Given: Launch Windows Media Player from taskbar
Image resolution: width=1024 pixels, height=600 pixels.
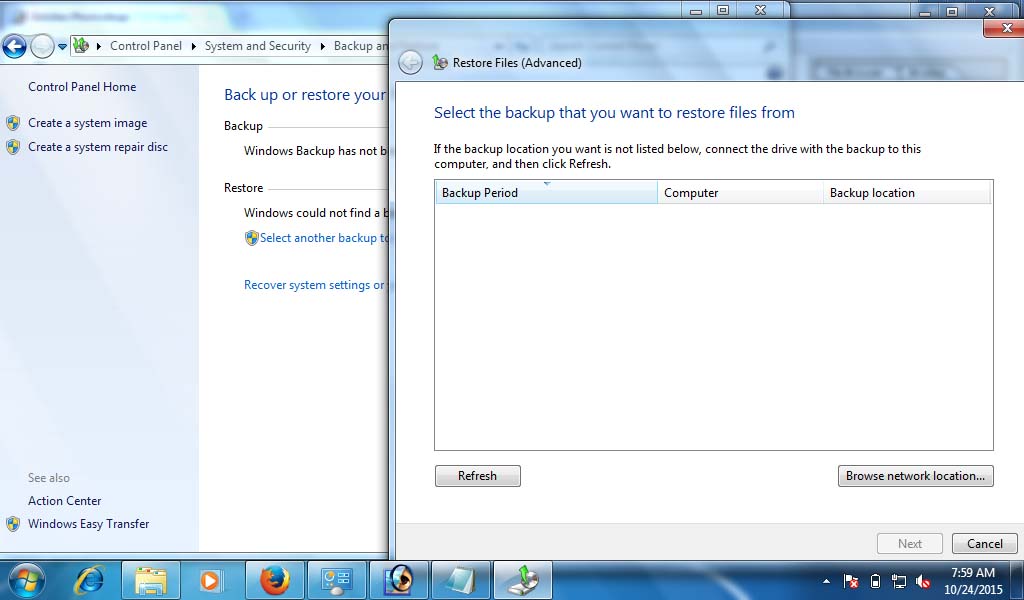Looking at the screenshot, I should click(210, 580).
